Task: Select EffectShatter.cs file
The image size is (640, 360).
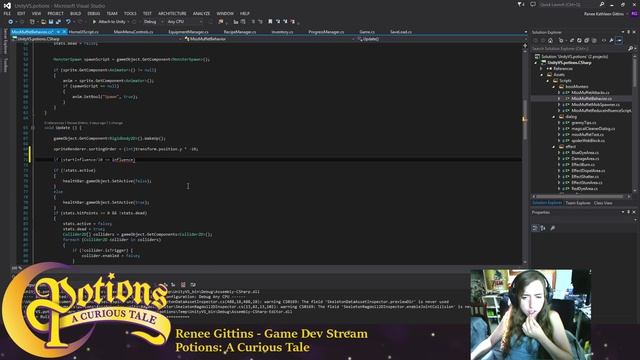Action: click(585, 176)
